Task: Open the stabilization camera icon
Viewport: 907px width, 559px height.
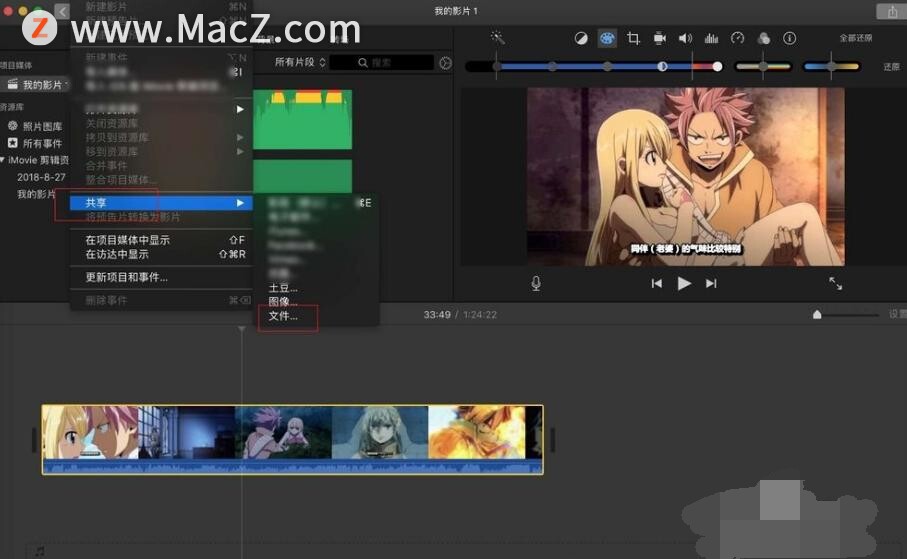Action: click(659, 38)
